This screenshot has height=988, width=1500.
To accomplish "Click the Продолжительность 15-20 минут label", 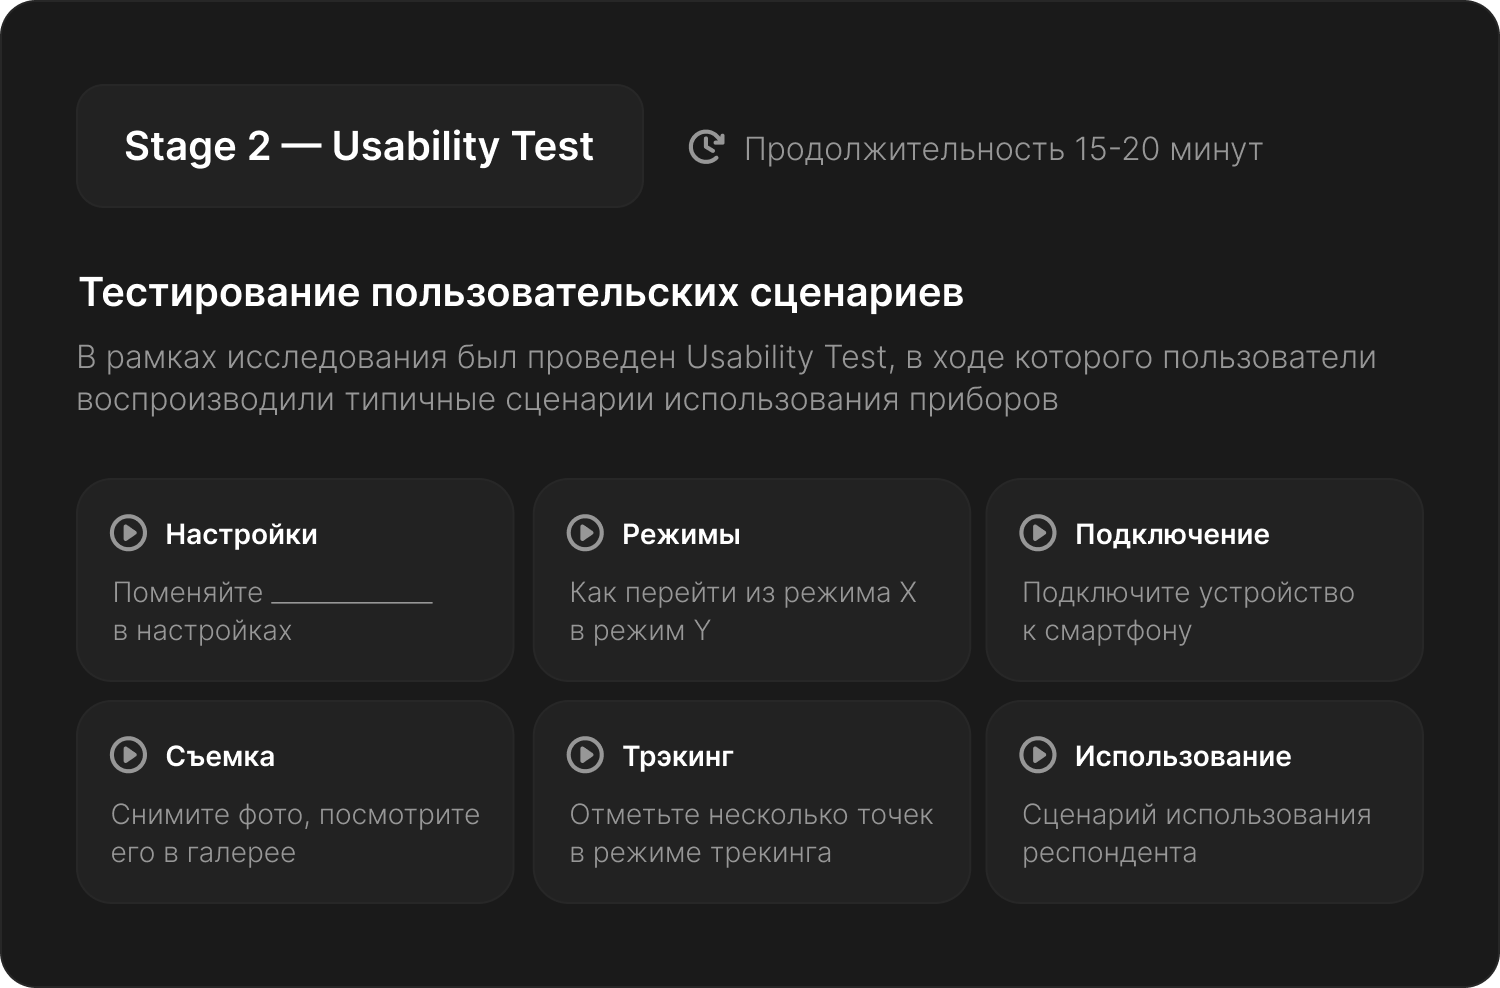I will (x=1003, y=149).
